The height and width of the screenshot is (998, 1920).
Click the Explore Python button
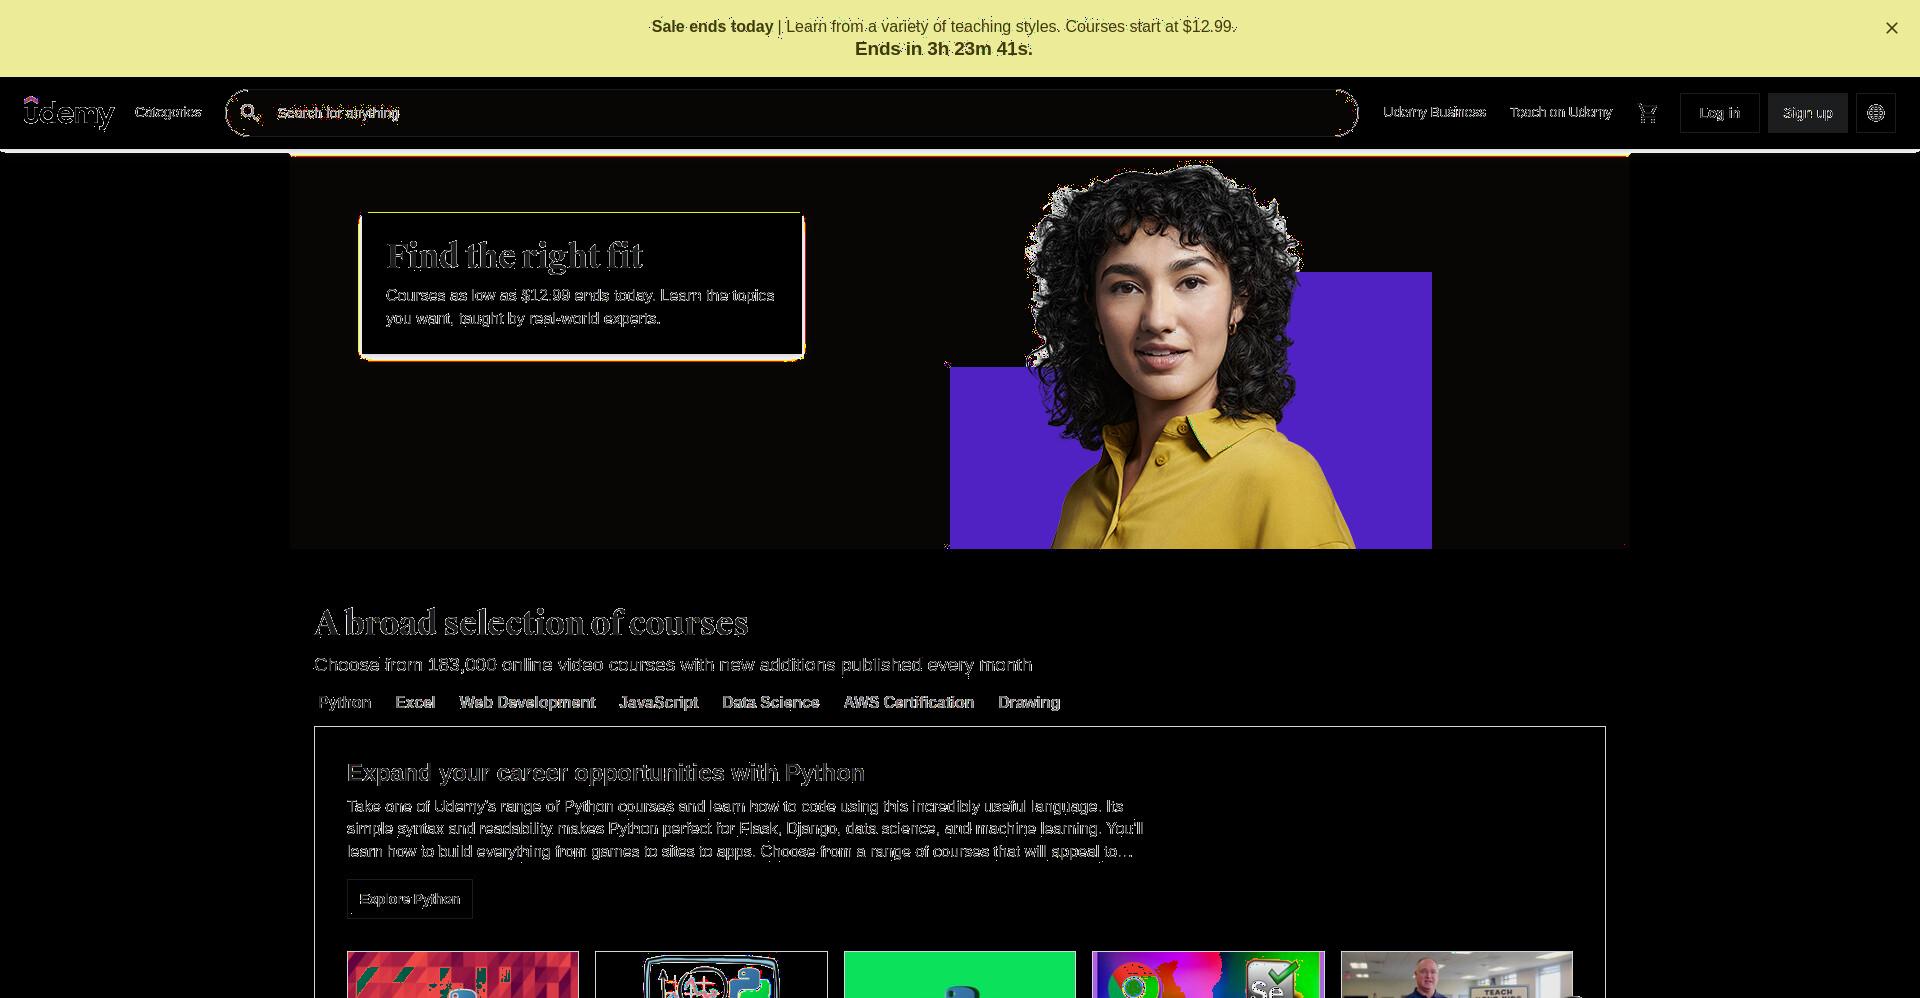click(409, 899)
